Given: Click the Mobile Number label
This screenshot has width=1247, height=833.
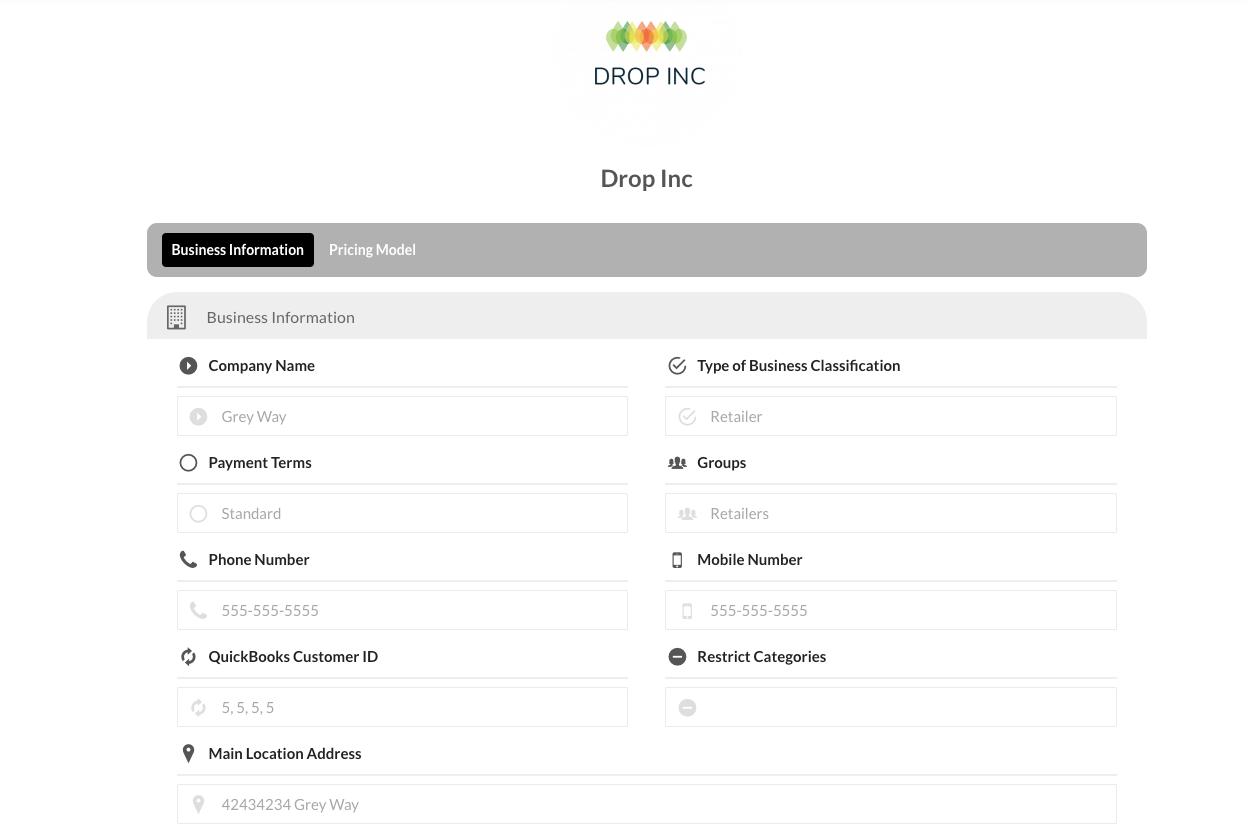Looking at the screenshot, I should click(750, 560).
